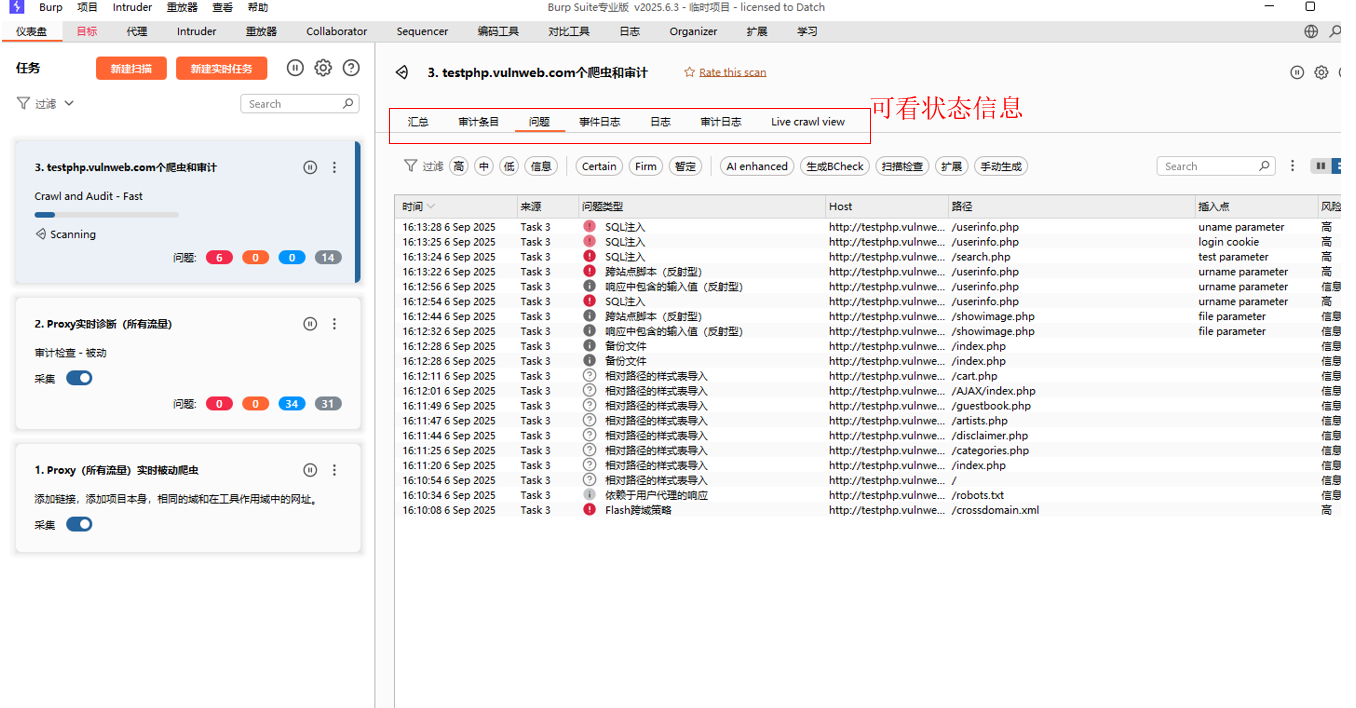Follow the Rate this scan link
1356x708 pixels.
732,72
